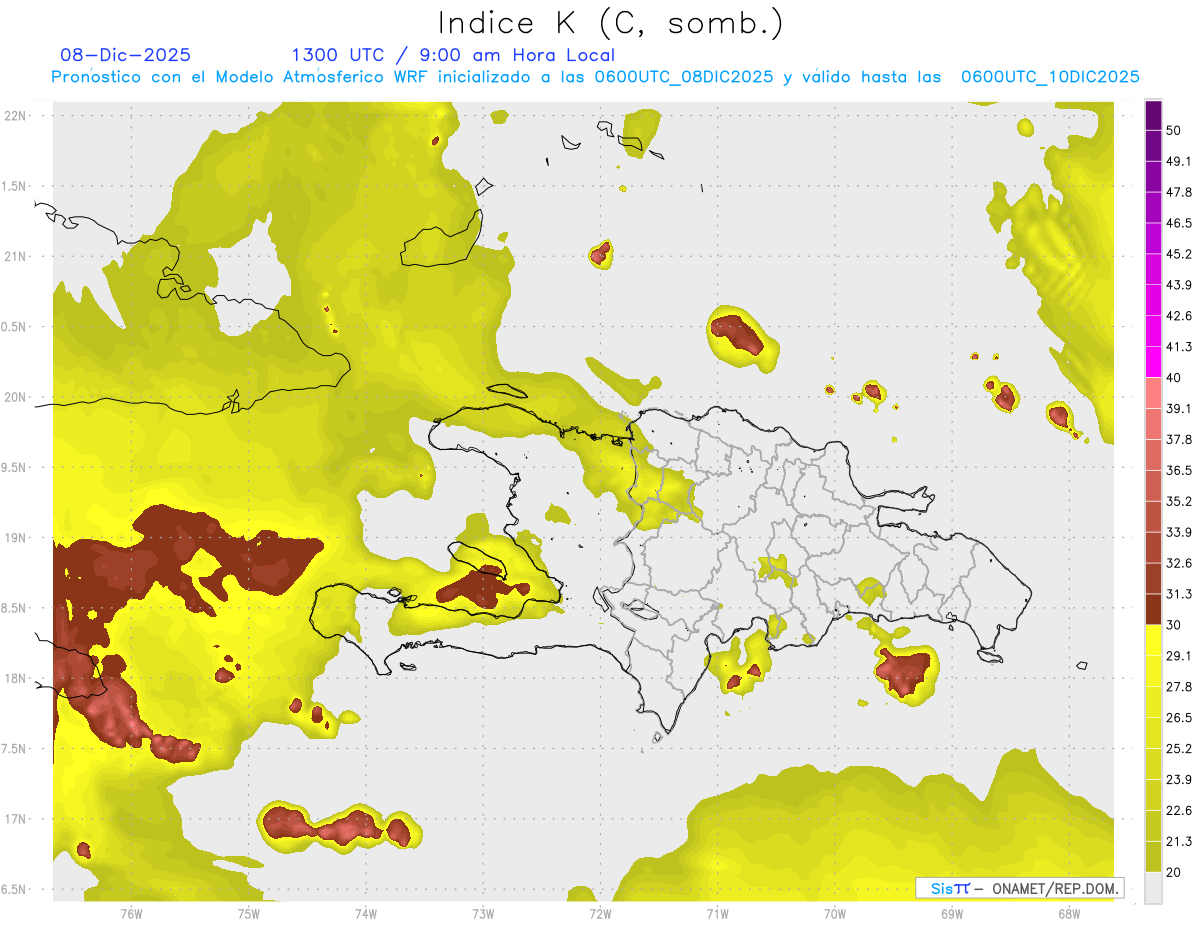Pick the magenta swatch between 40 and 41.3

pyautogui.click(x=1153, y=362)
